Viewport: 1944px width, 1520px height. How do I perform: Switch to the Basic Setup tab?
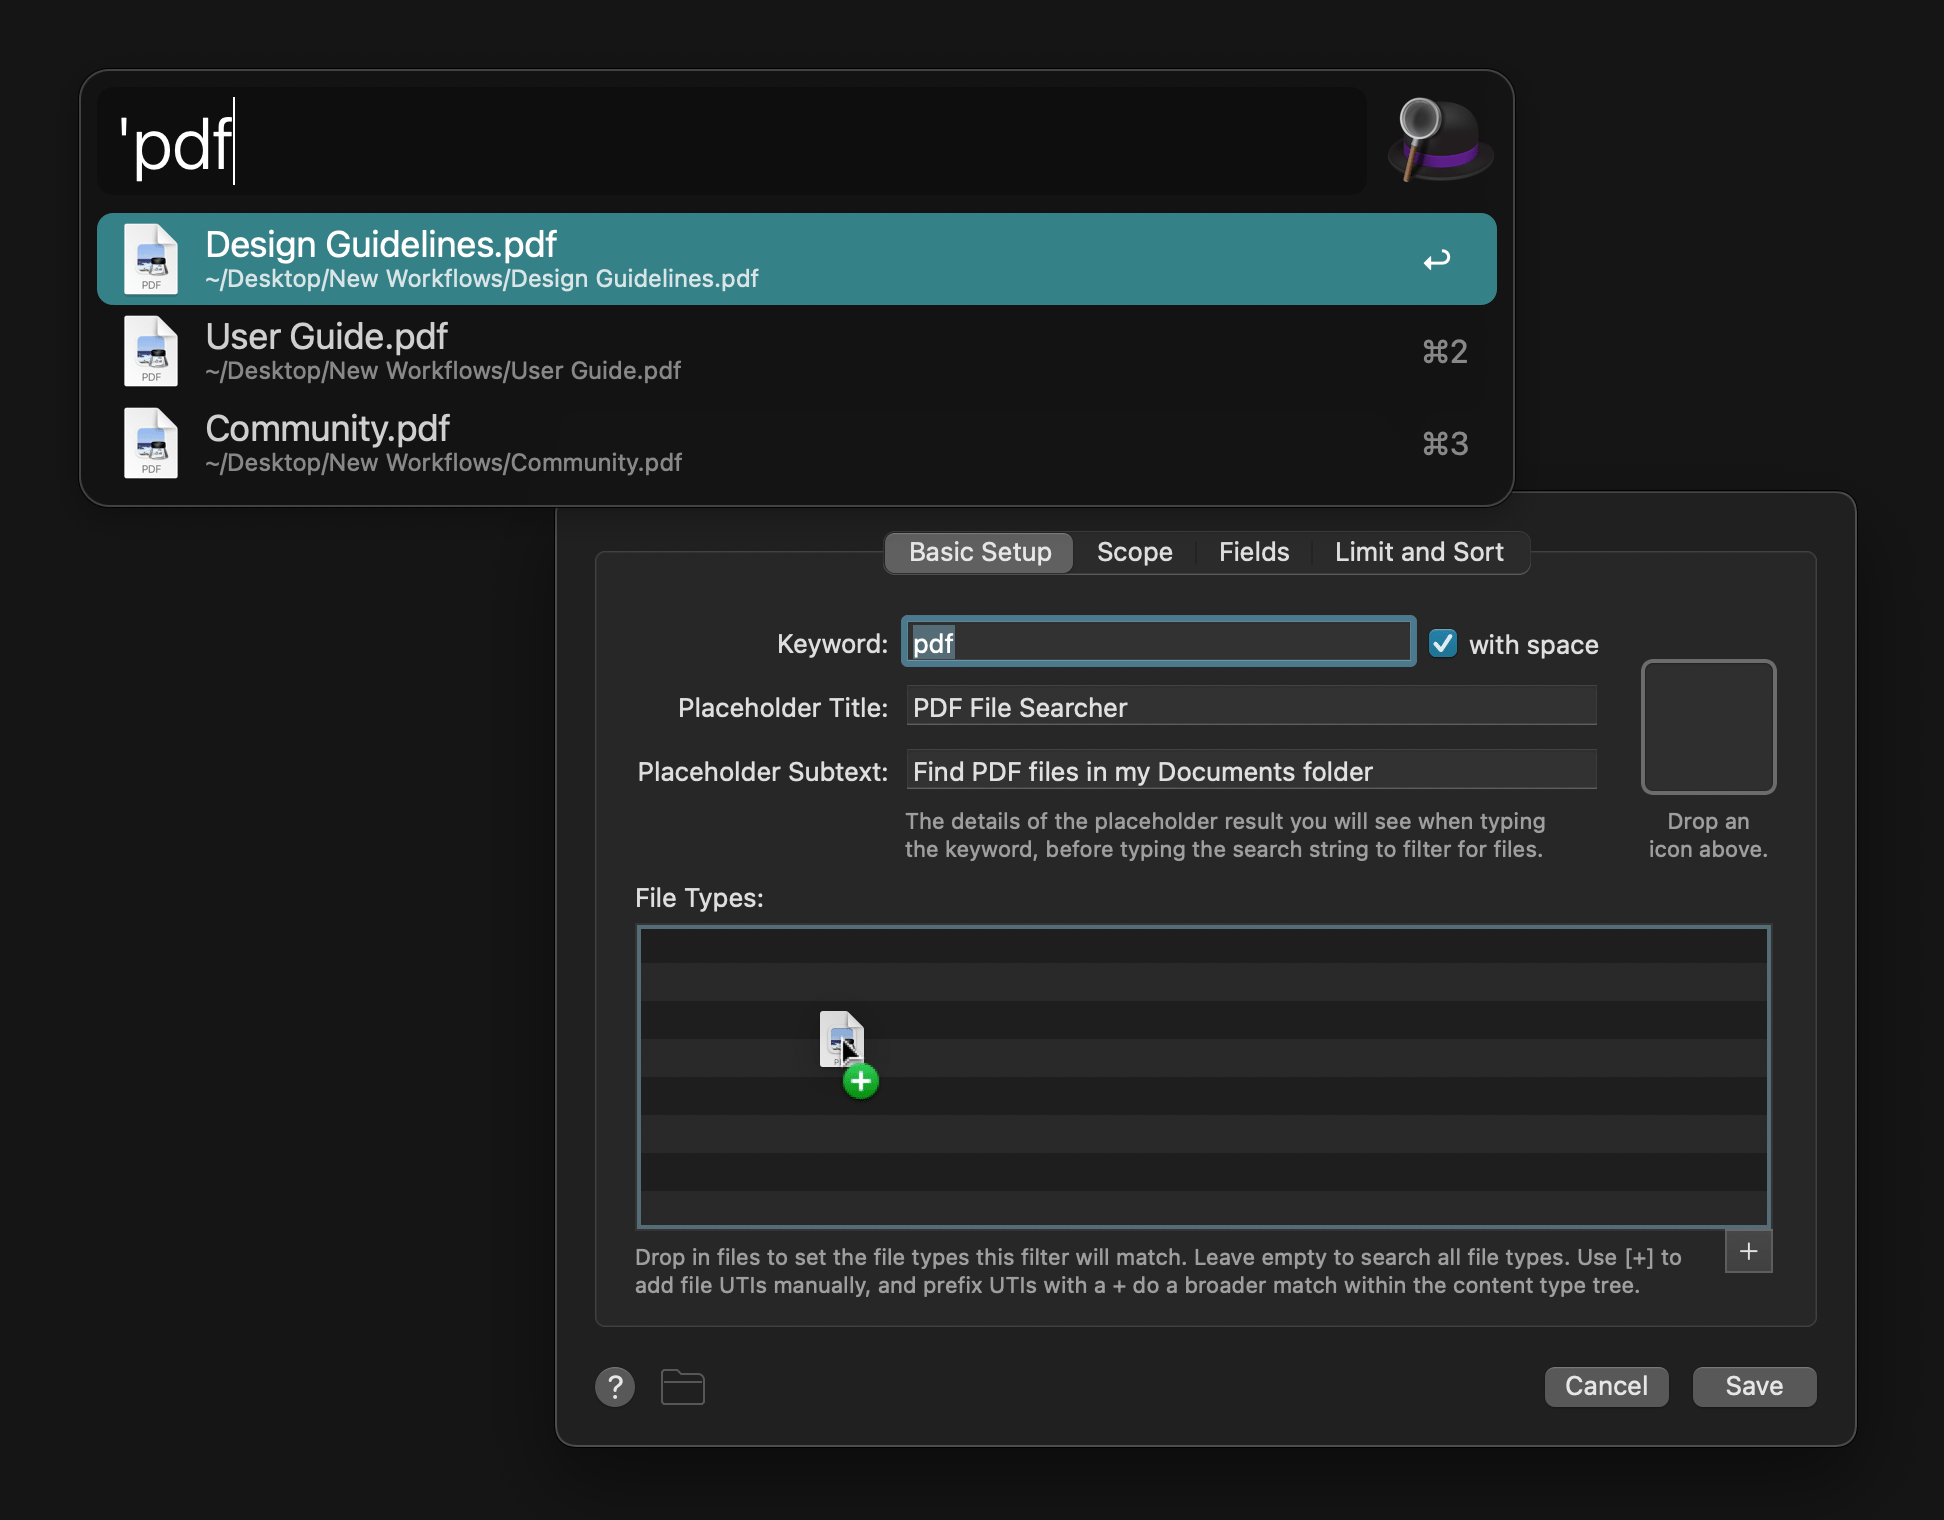[978, 552]
